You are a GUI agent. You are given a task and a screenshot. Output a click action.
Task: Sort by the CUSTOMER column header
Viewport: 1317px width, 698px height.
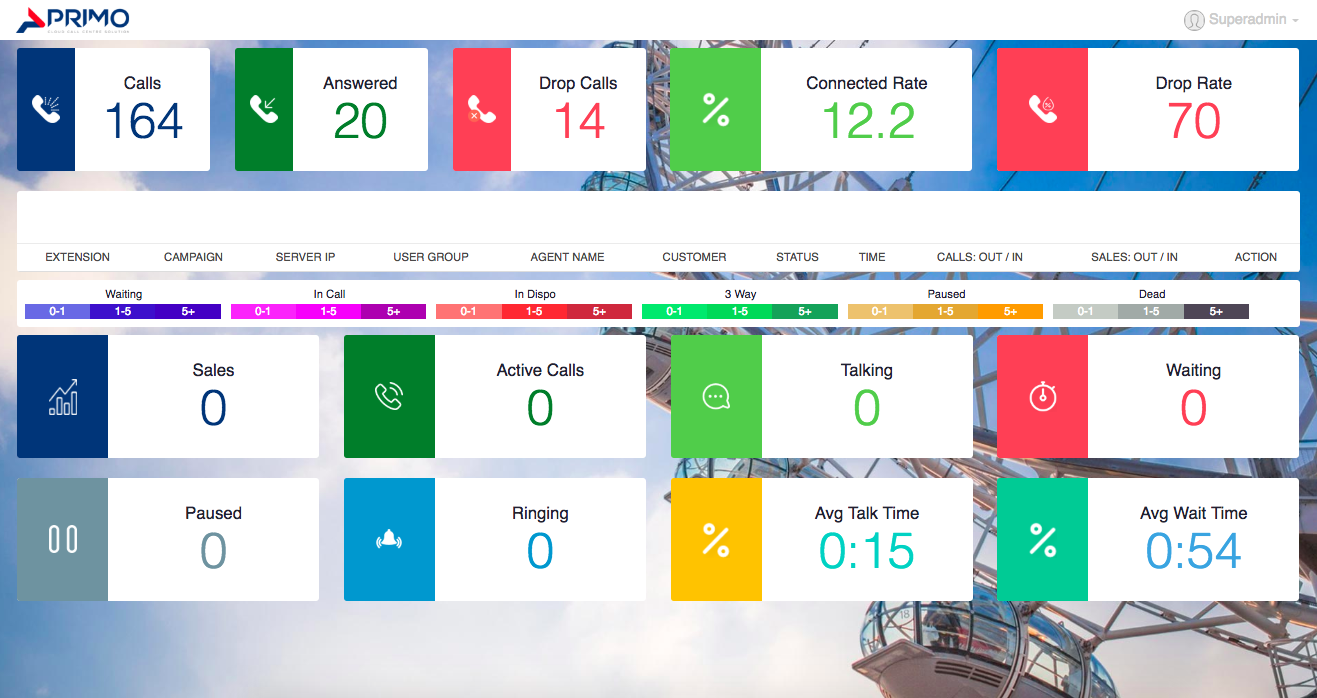tap(694, 257)
